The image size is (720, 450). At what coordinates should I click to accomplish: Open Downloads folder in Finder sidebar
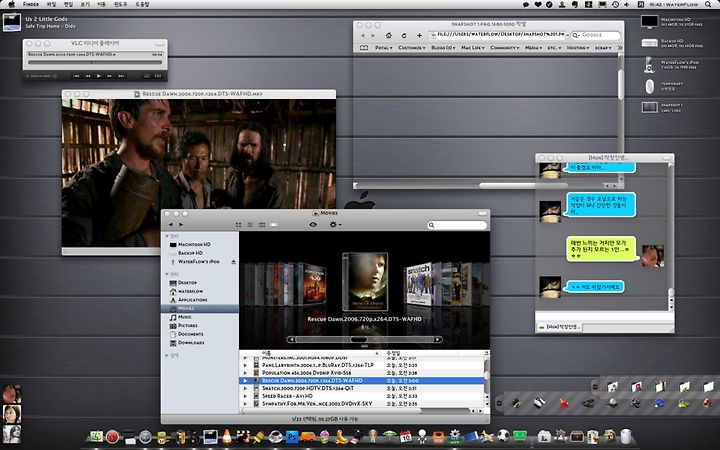(200, 343)
